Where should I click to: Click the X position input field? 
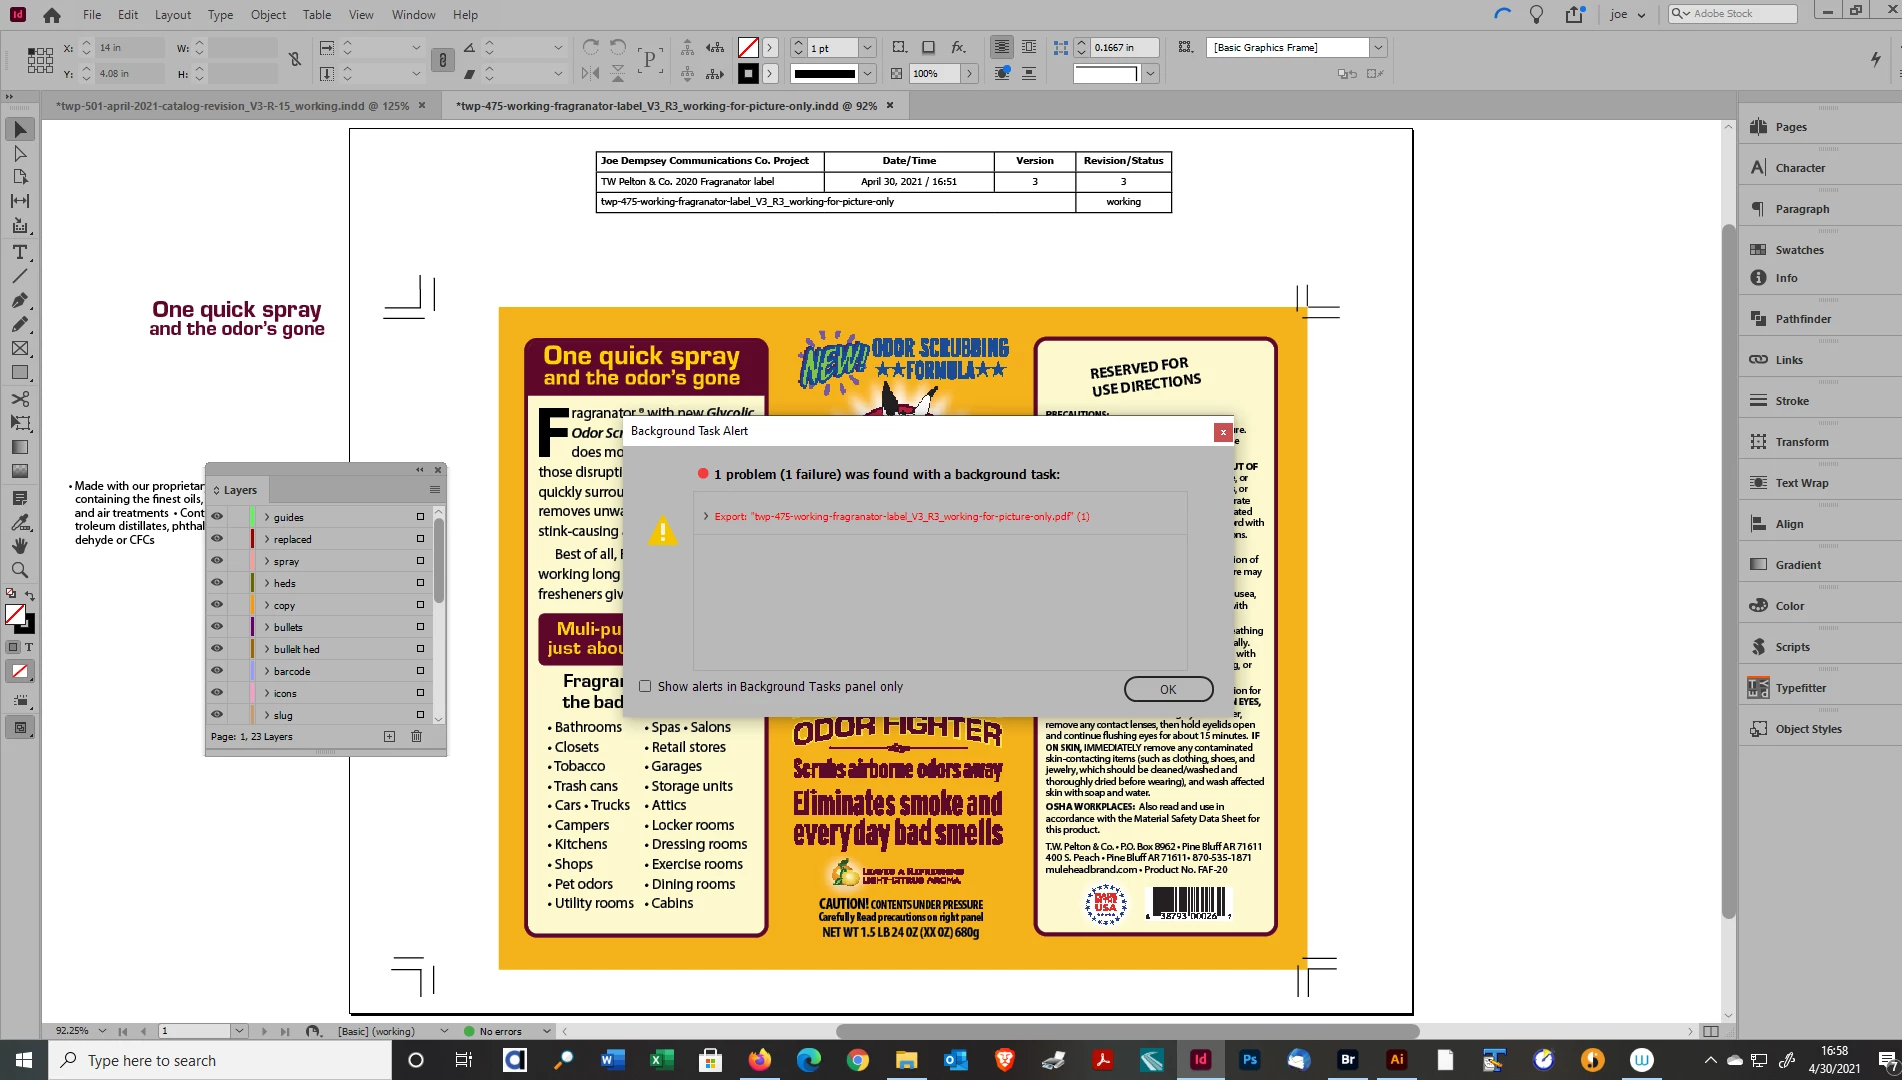click(130, 47)
